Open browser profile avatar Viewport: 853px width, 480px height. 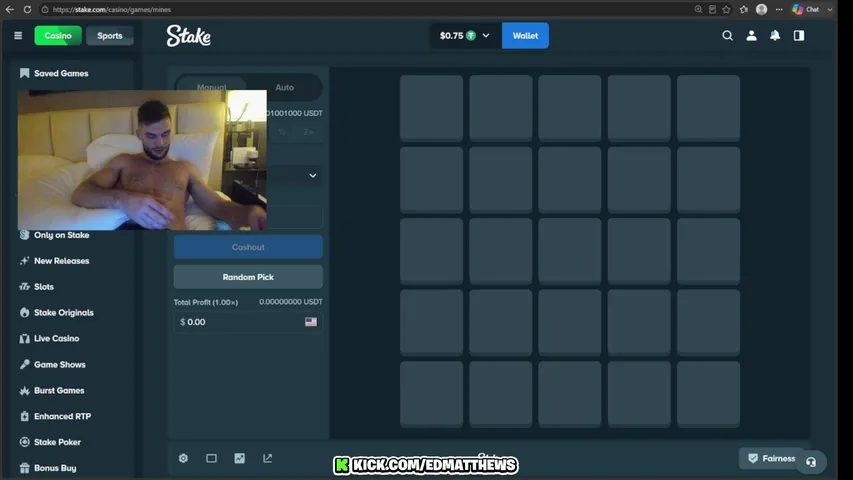(762, 9)
